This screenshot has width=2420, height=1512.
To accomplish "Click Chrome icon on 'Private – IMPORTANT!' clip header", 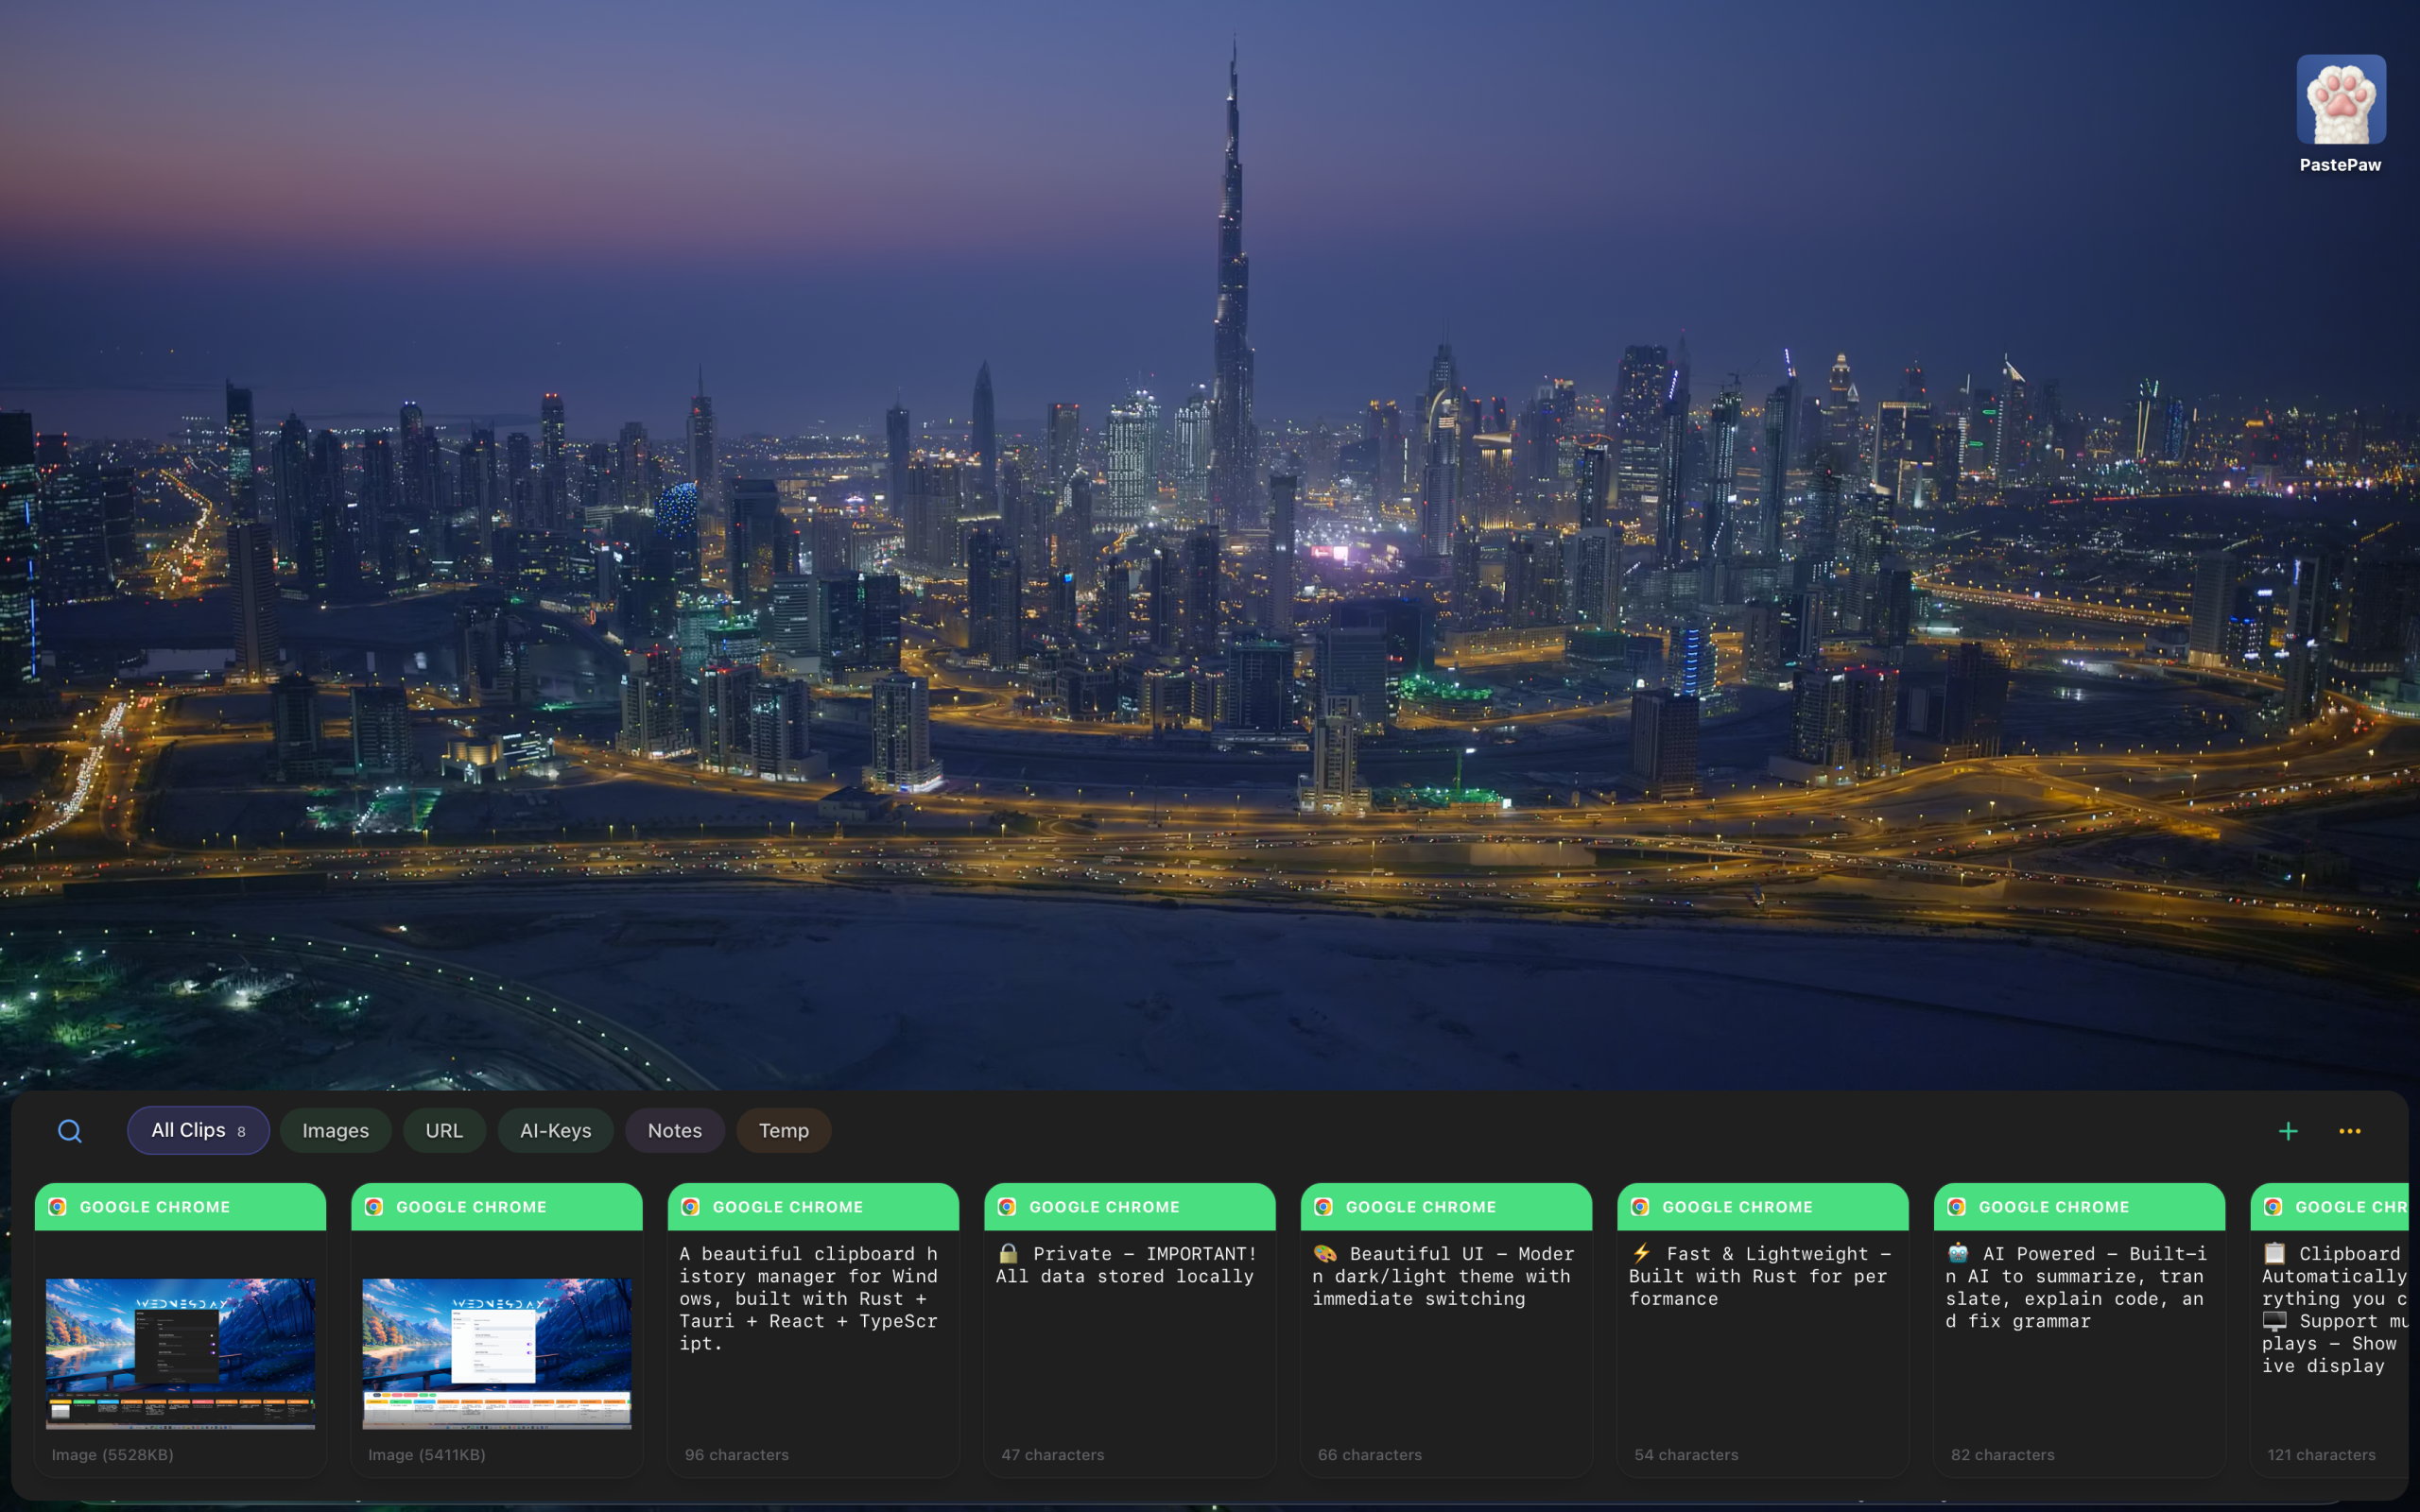I will [x=1007, y=1207].
